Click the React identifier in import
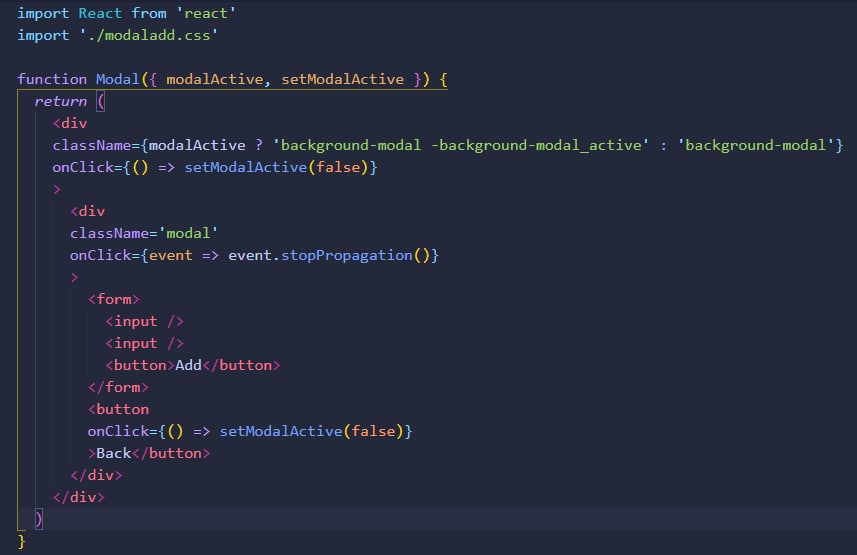This screenshot has height=555, width=857. [100, 13]
